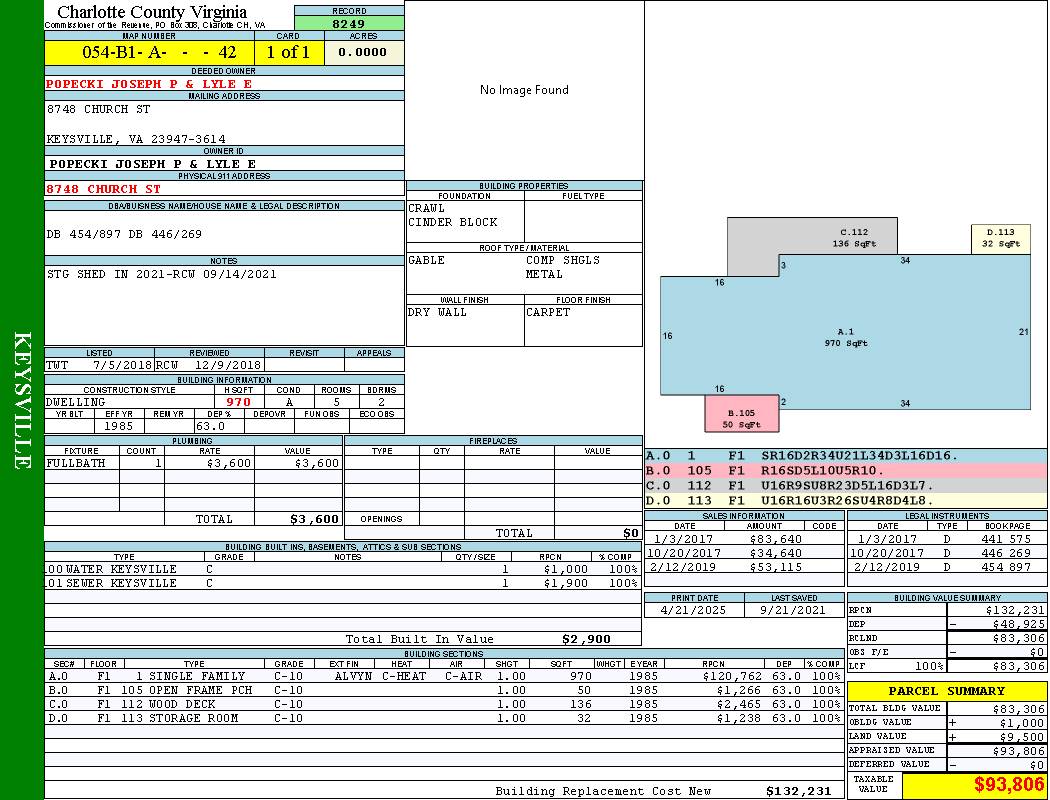Click pink sketch code row B.0 105
1050x800 pixels.
pos(846,471)
